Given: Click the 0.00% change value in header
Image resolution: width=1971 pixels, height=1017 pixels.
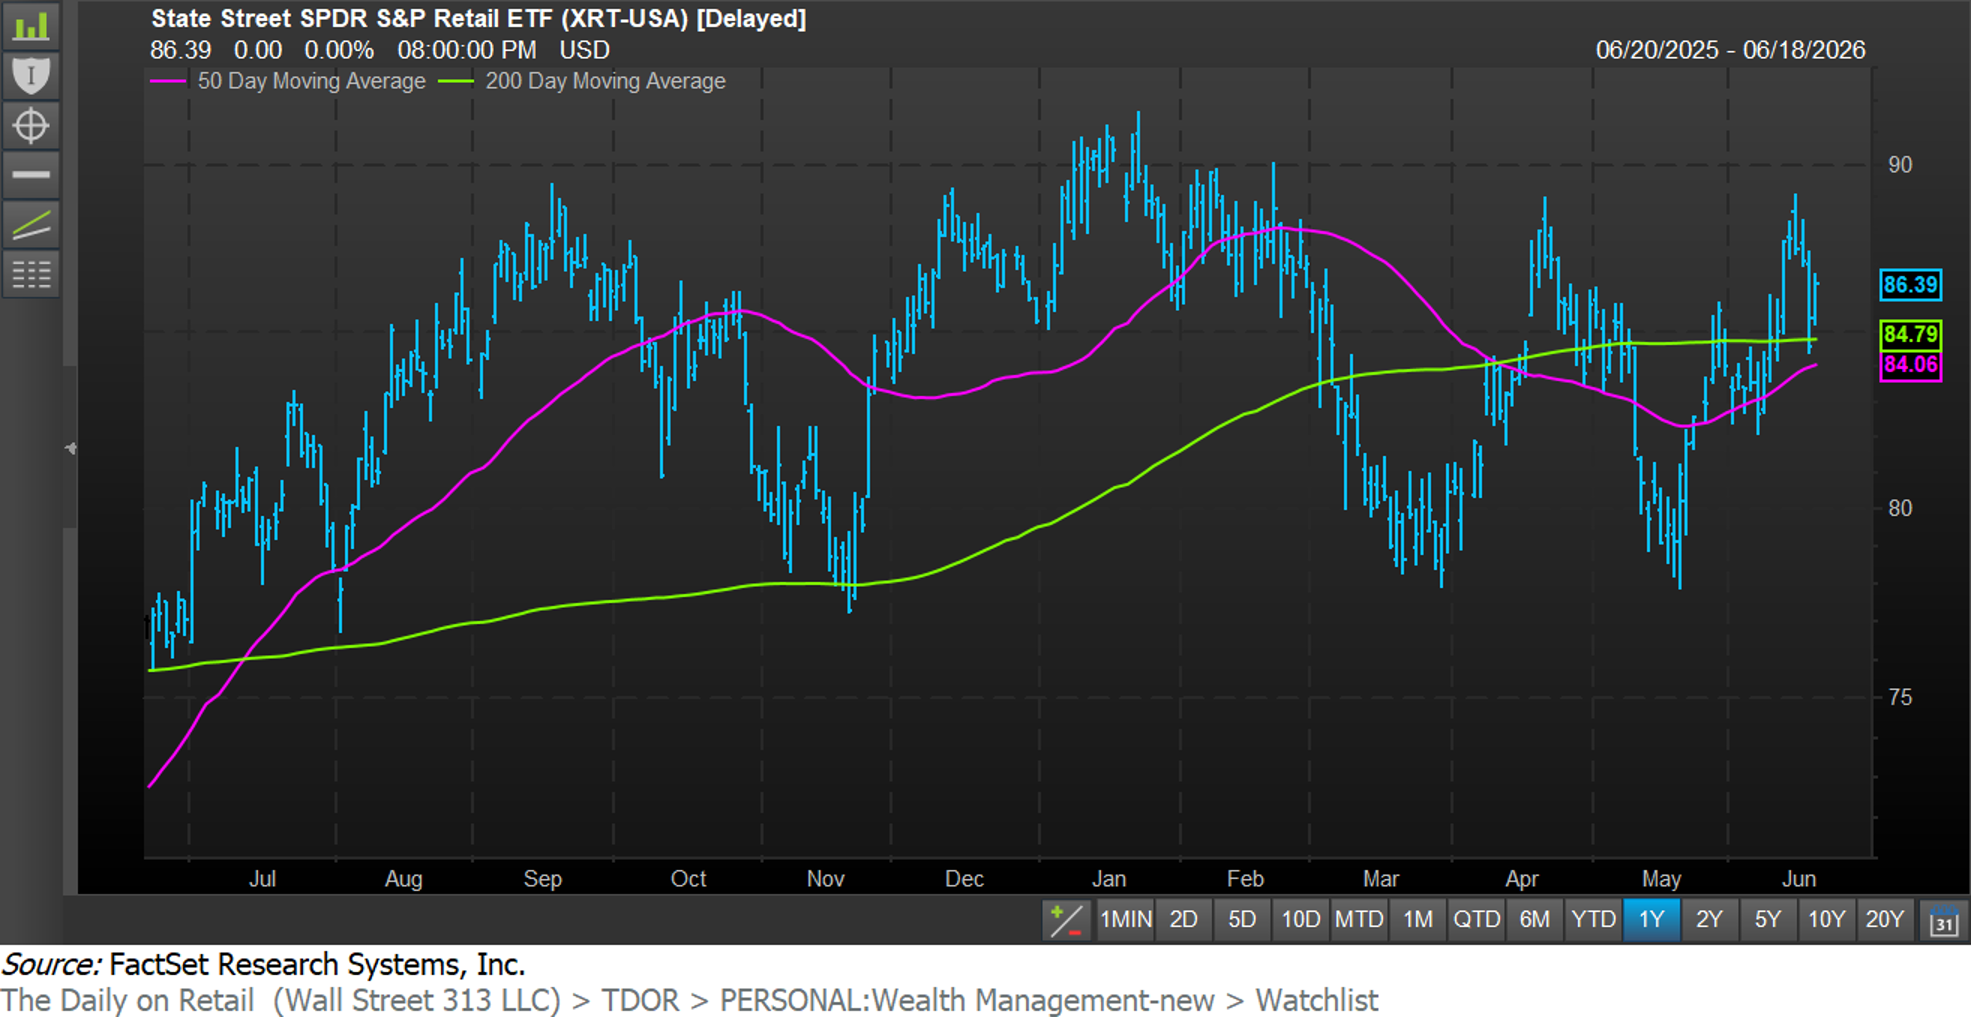Looking at the screenshot, I should (339, 50).
